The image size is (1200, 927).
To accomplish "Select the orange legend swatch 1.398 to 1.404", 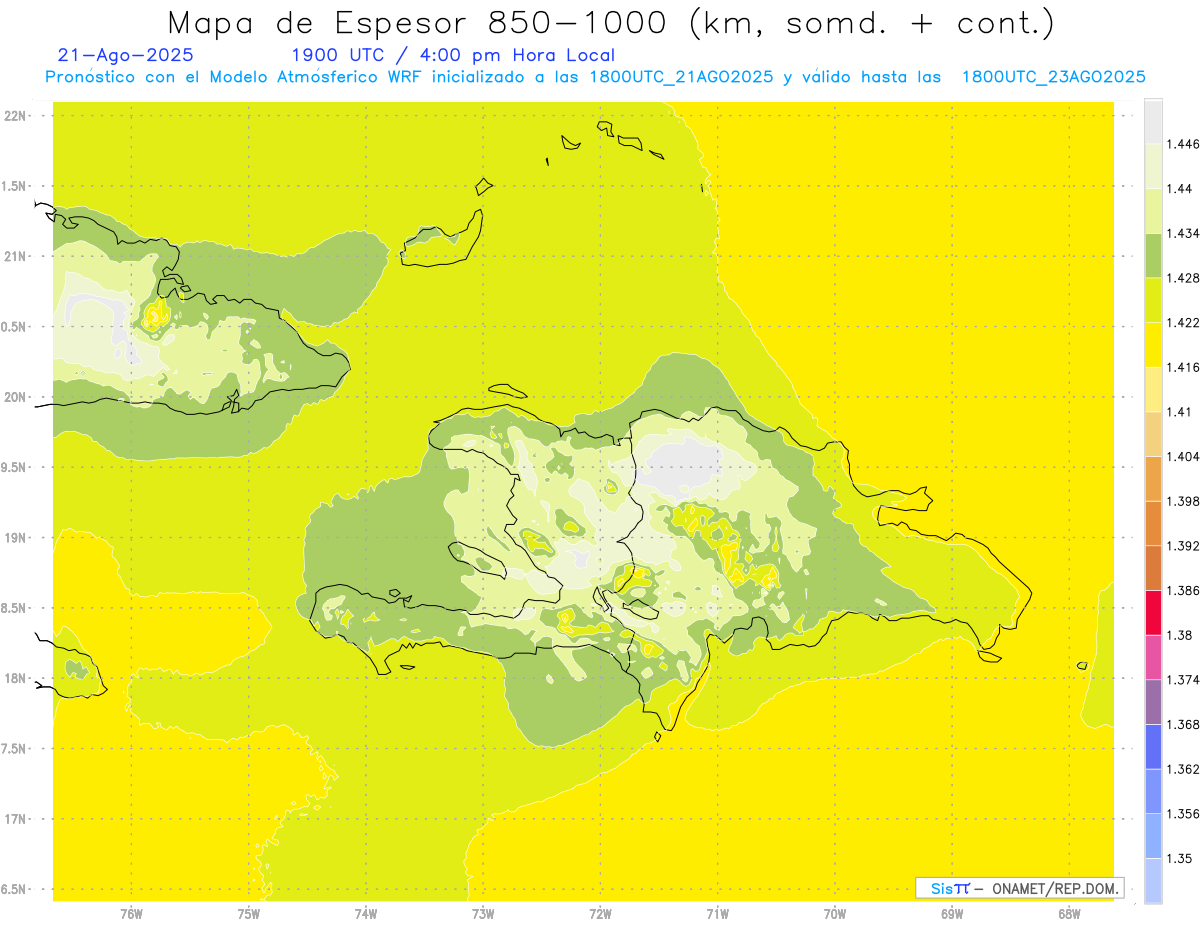I will [x=1153, y=478].
